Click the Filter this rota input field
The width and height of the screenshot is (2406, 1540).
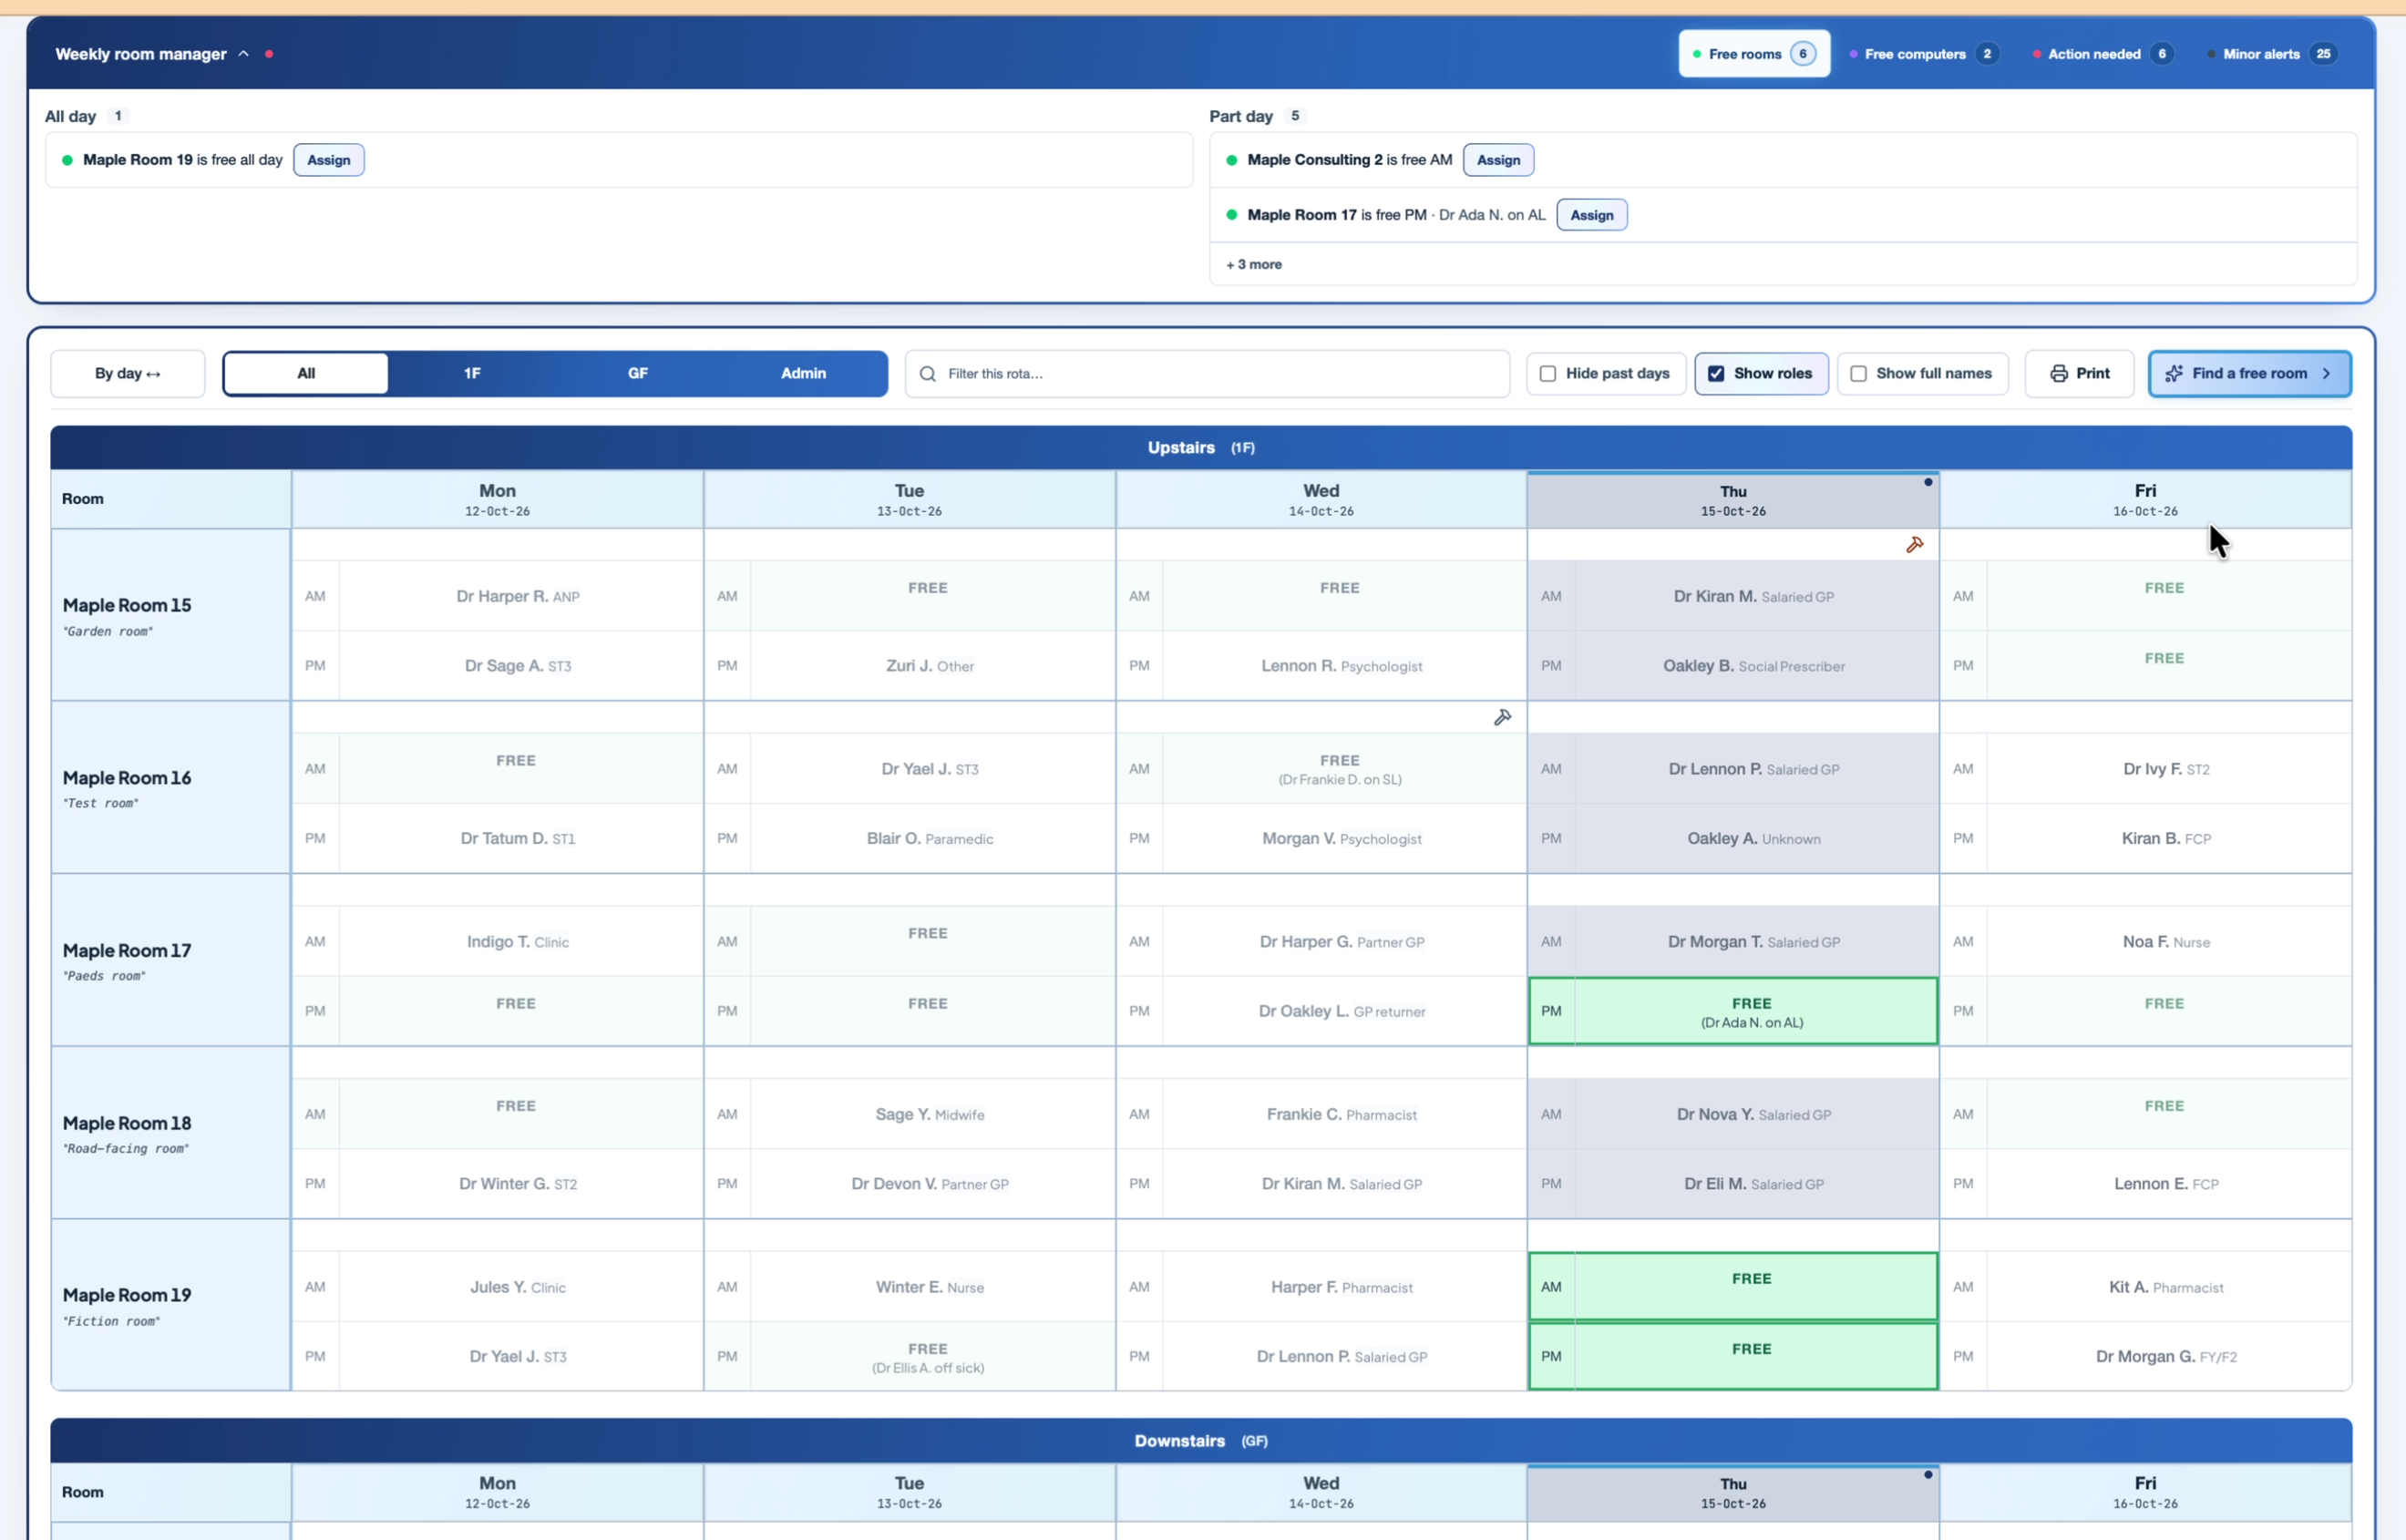1206,373
